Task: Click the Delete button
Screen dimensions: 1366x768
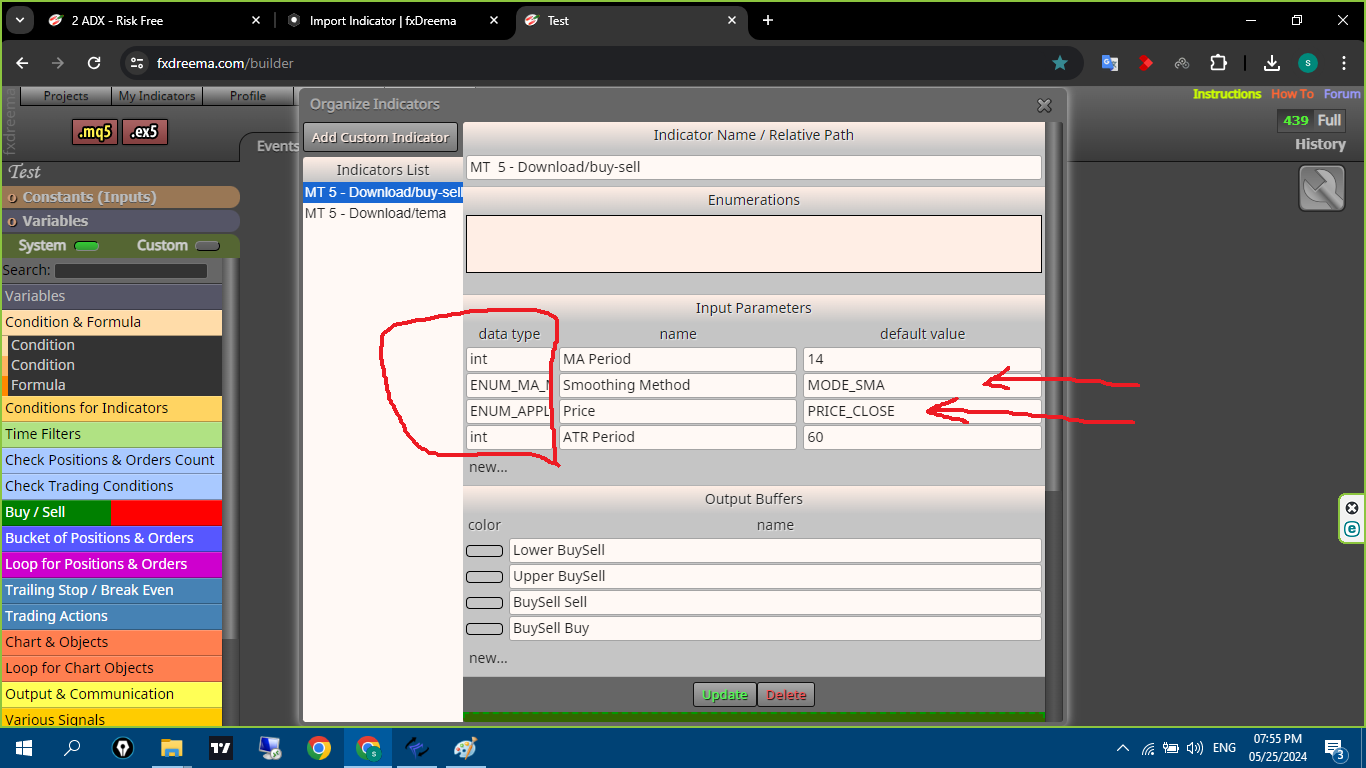Action: (x=786, y=695)
